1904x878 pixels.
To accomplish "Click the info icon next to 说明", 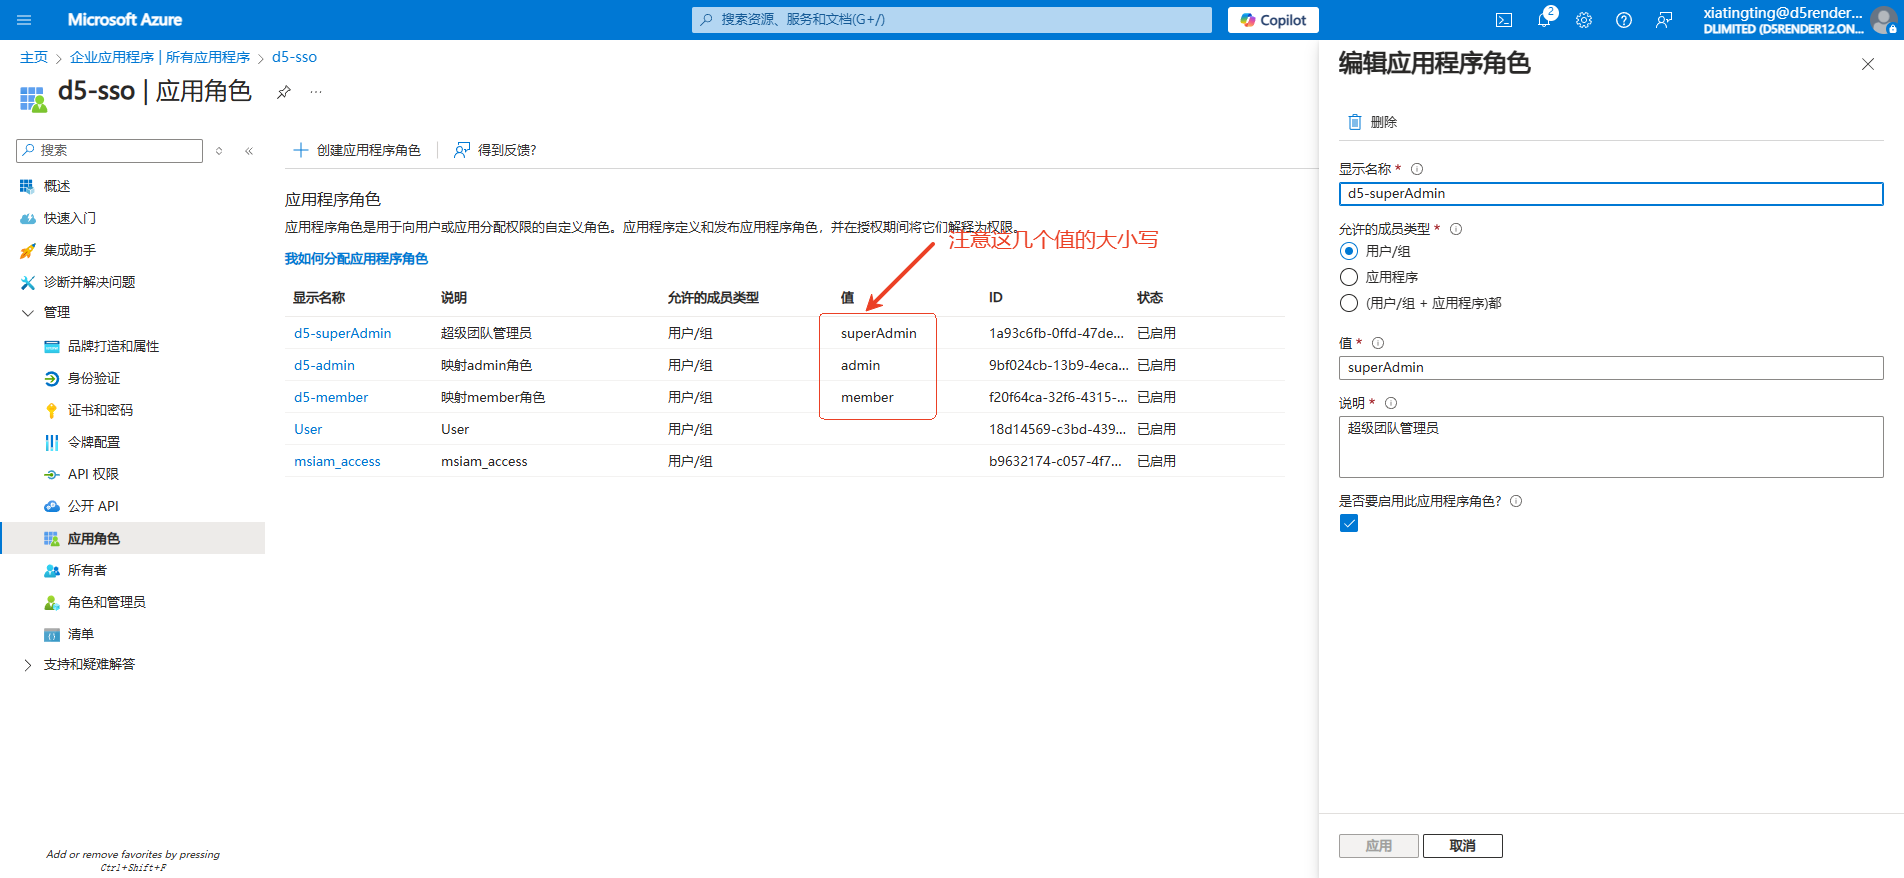I will click(1391, 403).
